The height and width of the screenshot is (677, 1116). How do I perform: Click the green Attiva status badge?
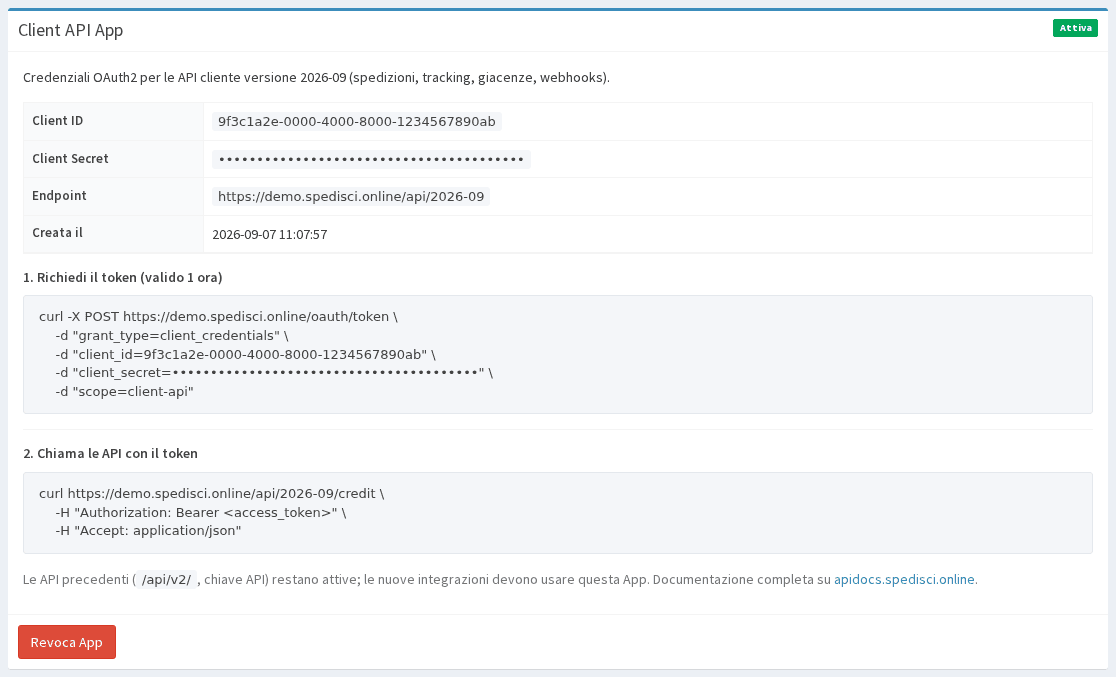(1075, 28)
